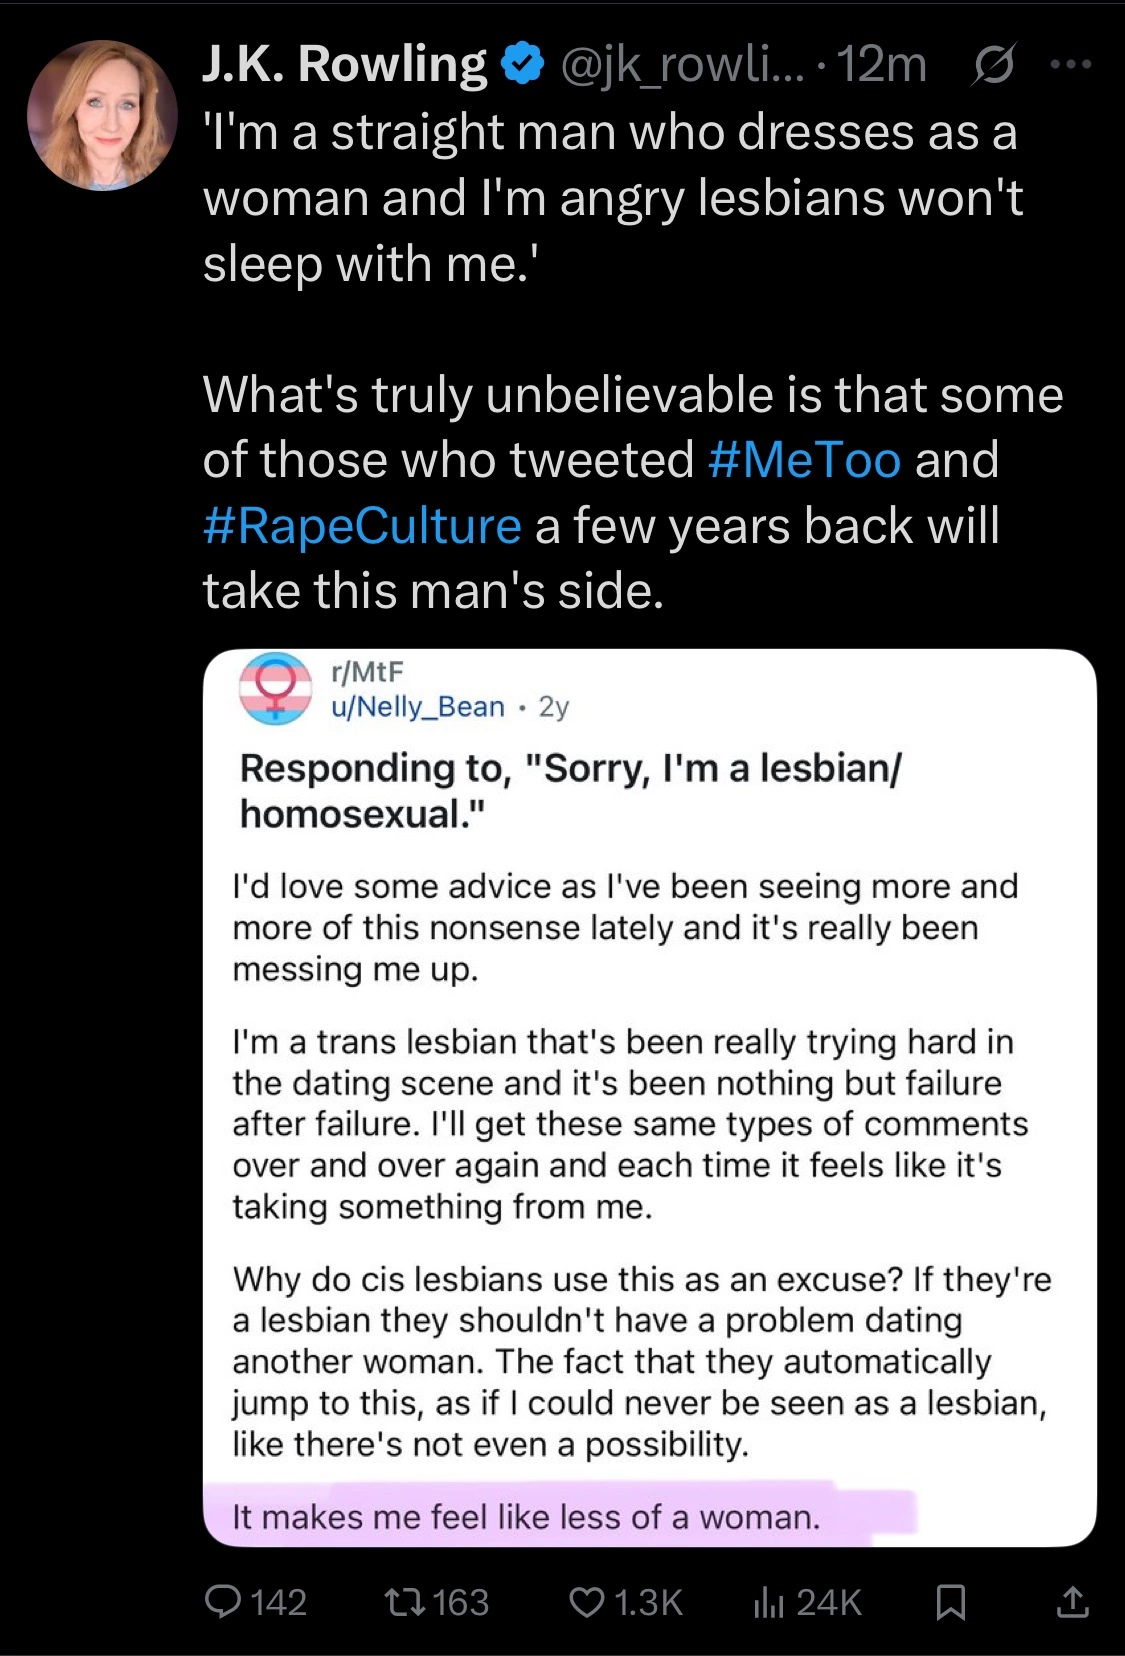The image size is (1125, 1656).
Task: Tap the share upload icon
Action: point(1072,1602)
